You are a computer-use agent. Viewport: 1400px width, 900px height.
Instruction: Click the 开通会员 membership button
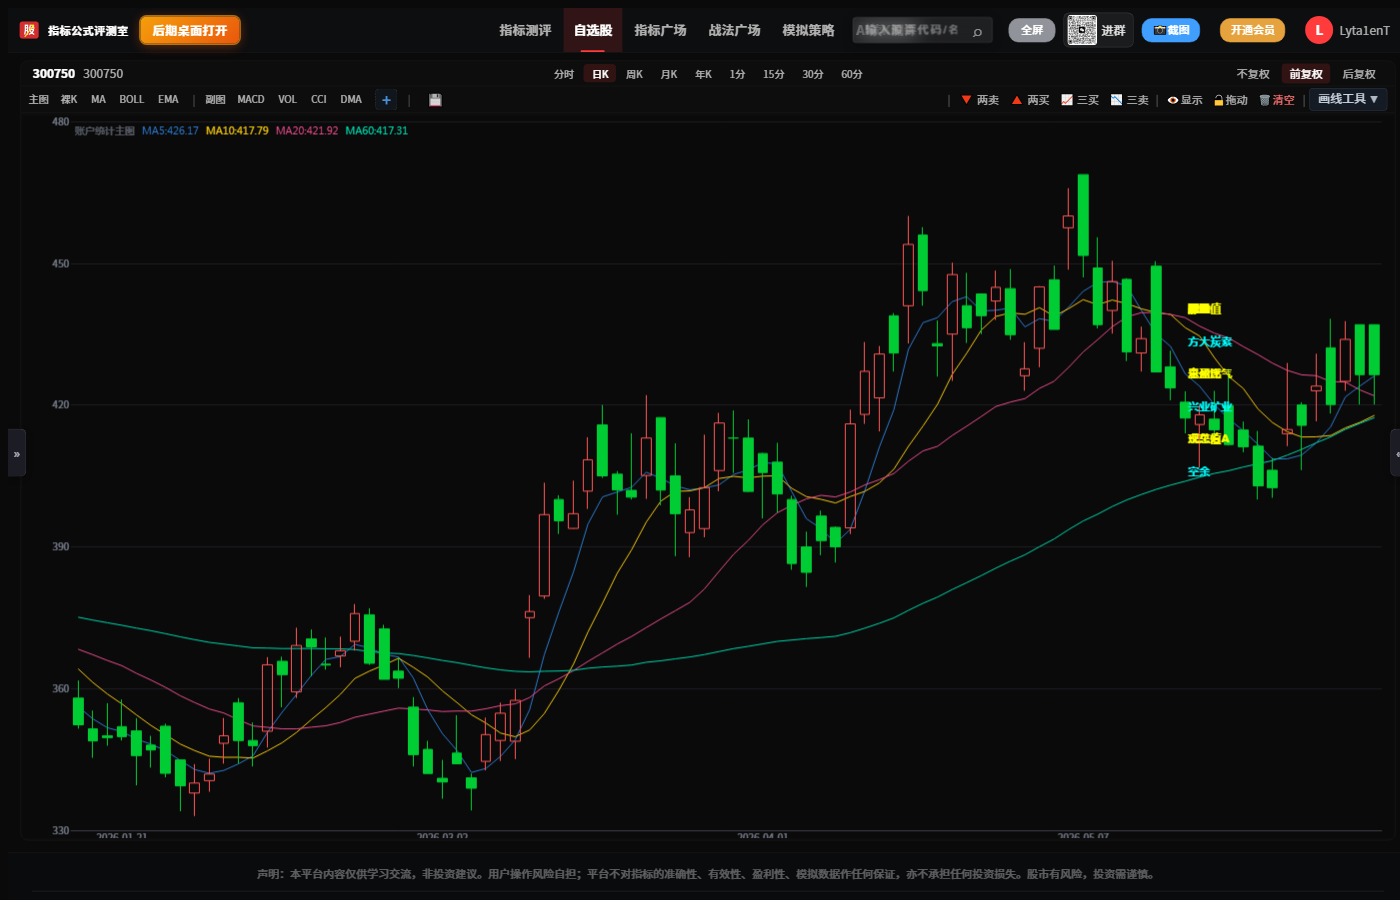pyautogui.click(x=1252, y=30)
